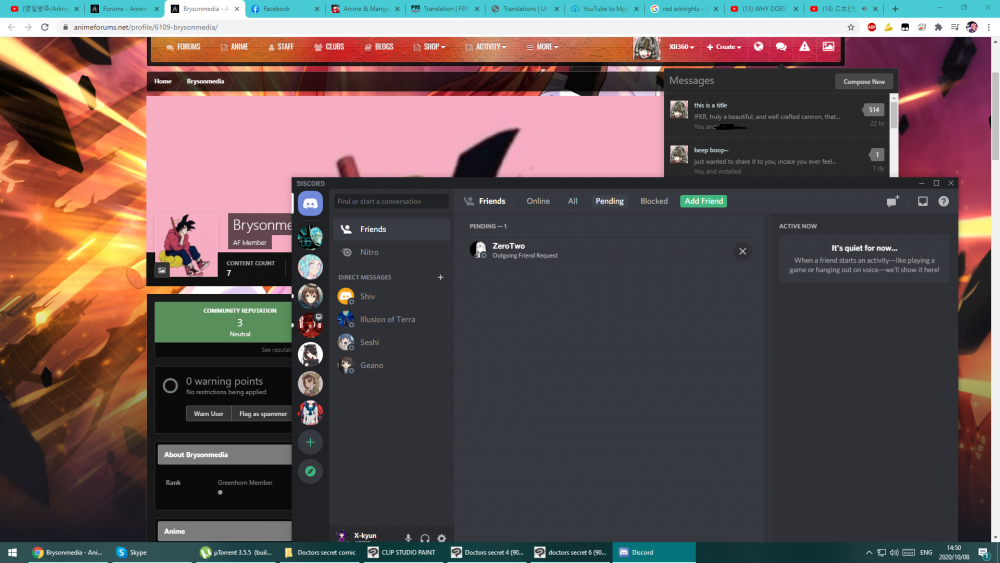Open Discord help question mark icon
This screenshot has width=1000, height=563.
click(943, 201)
